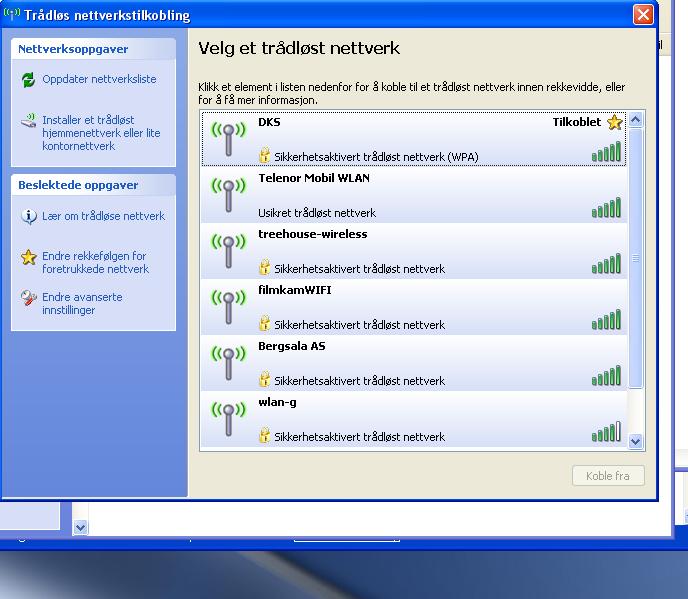Click the Koble fra button
Screen dimensions: 688x599
(x=608, y=476)
